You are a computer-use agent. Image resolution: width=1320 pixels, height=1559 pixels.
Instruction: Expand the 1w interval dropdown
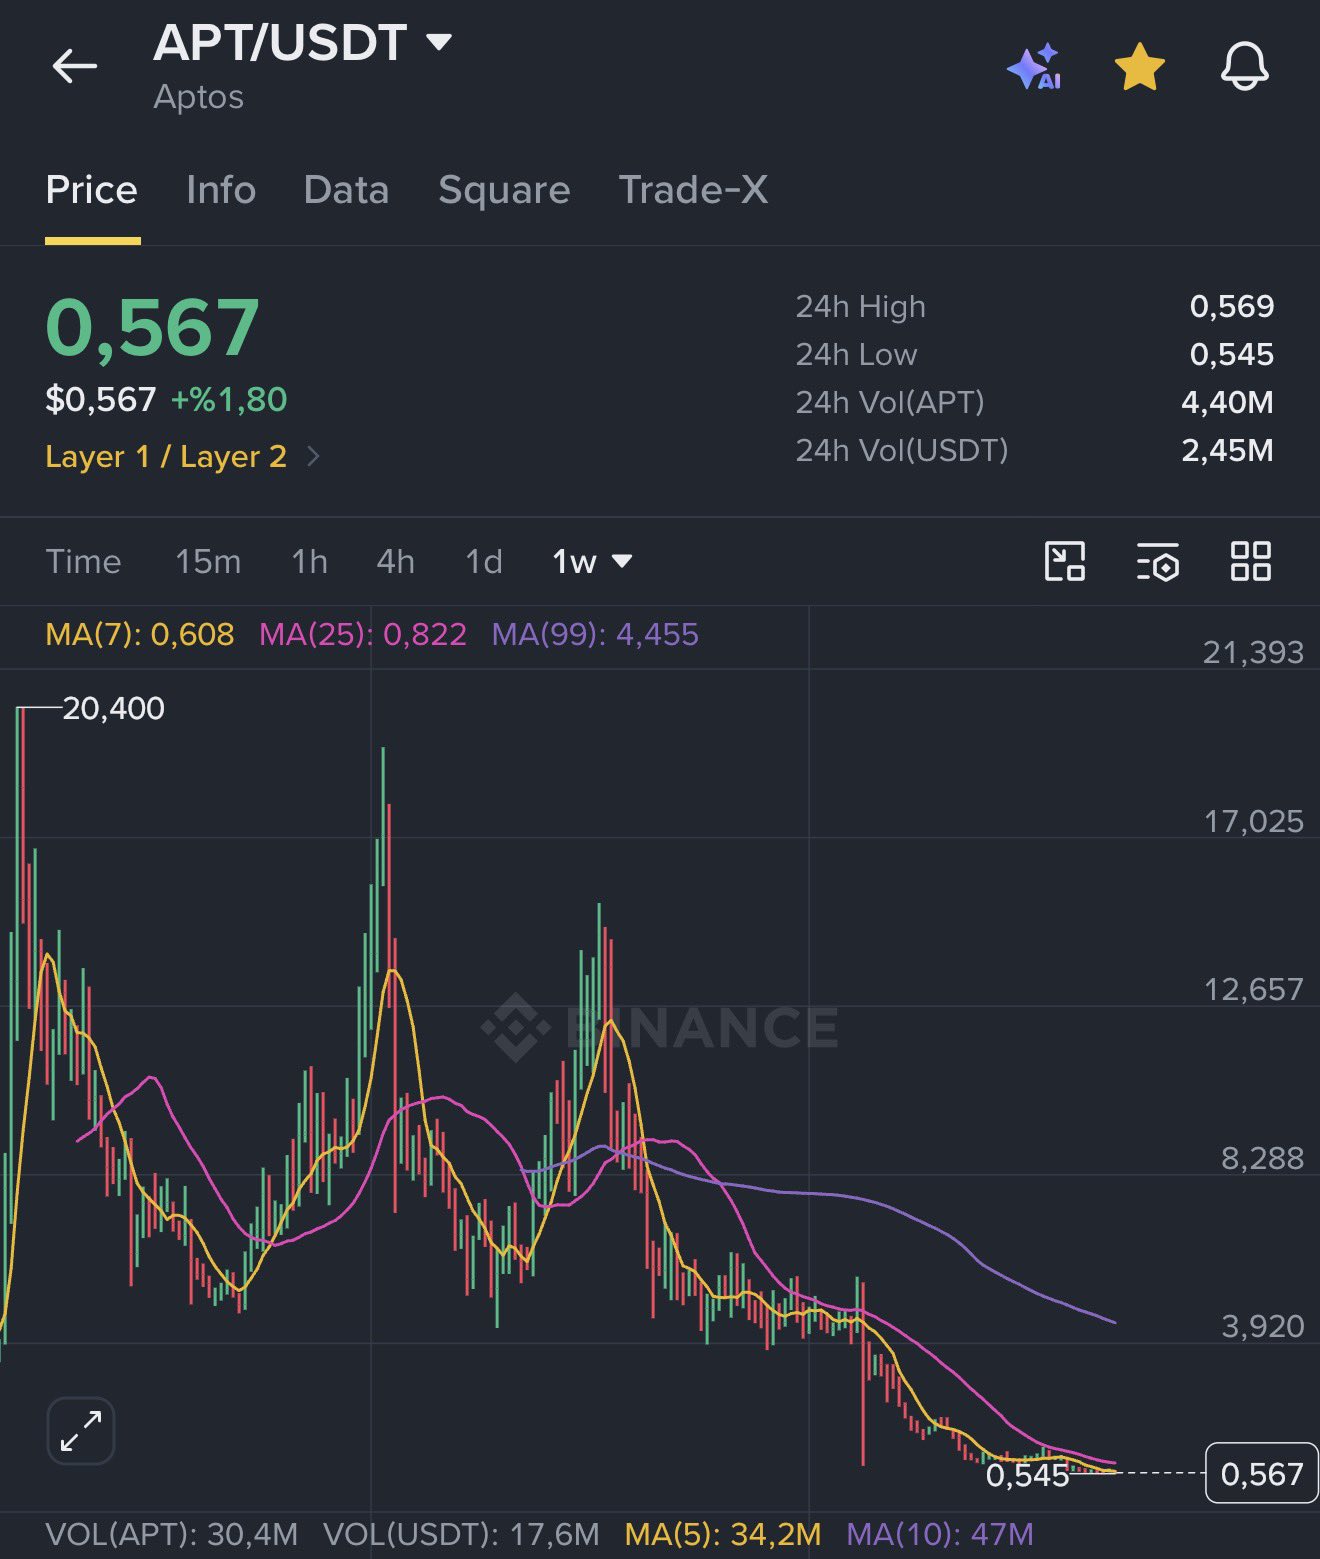(592, 561)
